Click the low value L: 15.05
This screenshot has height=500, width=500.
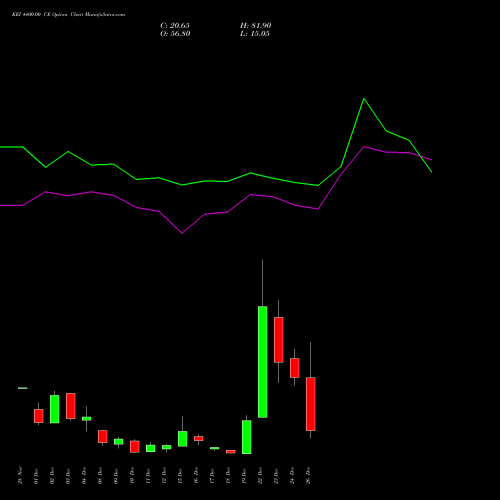tap(255, 34)
